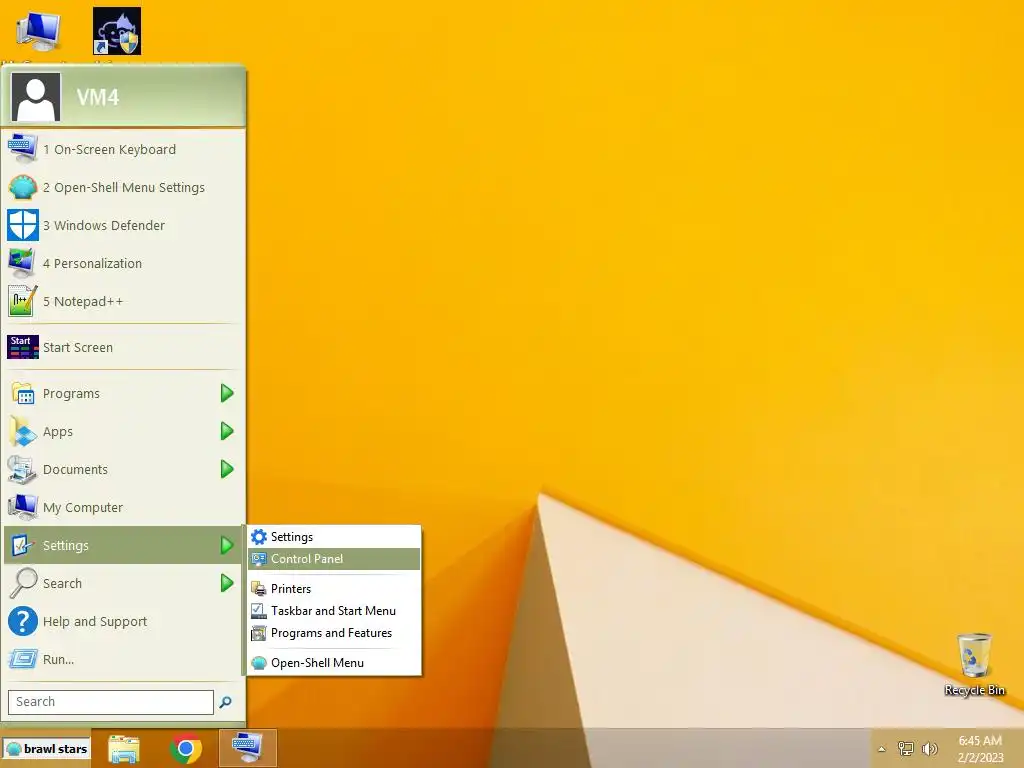This screenshot has width=1024, height=768.
Task: Click the VM4 user name
Action: pyautogui.click(x=98, y=97)
